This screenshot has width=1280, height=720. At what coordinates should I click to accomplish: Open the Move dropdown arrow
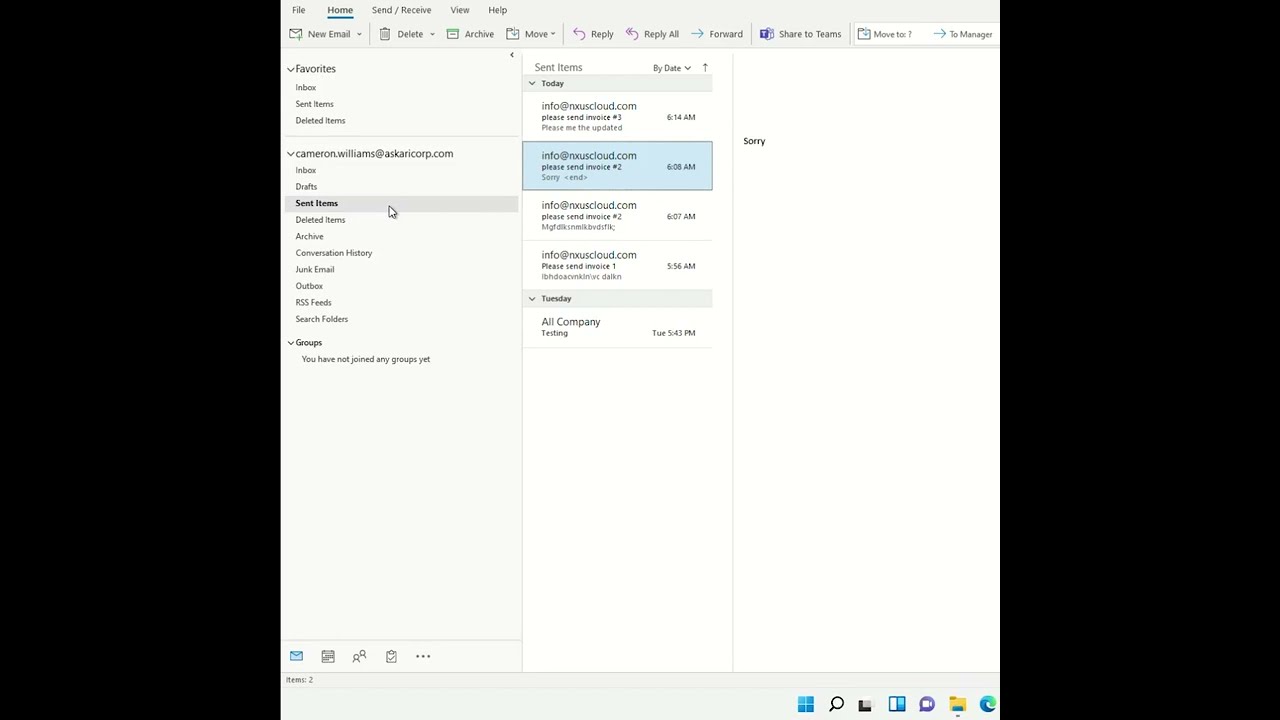coord(553,34)
